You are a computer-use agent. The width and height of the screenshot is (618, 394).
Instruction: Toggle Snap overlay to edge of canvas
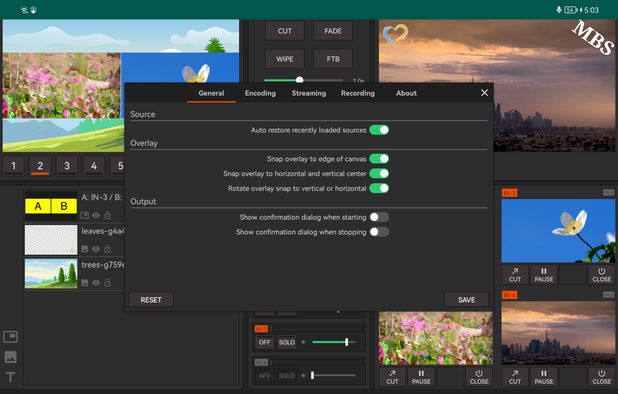379,159
